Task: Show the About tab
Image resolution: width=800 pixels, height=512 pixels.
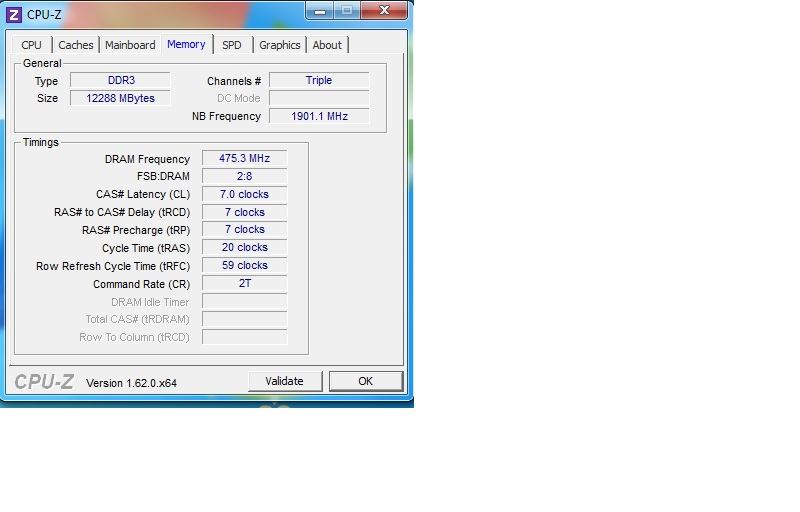Action: [327, 45]
